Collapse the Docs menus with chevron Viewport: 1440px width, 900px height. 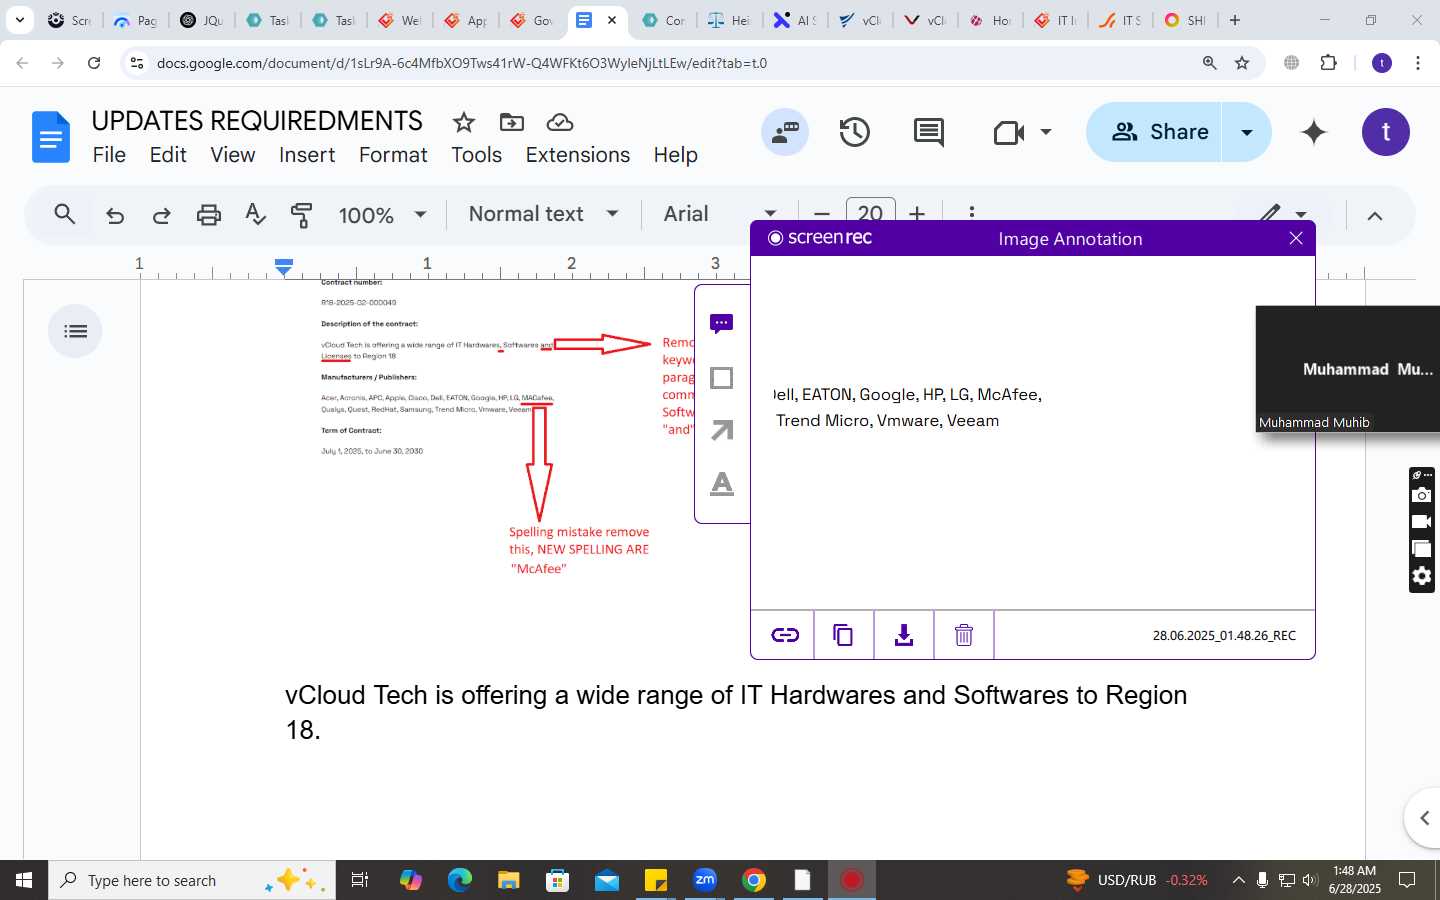tap(1375, 216)
